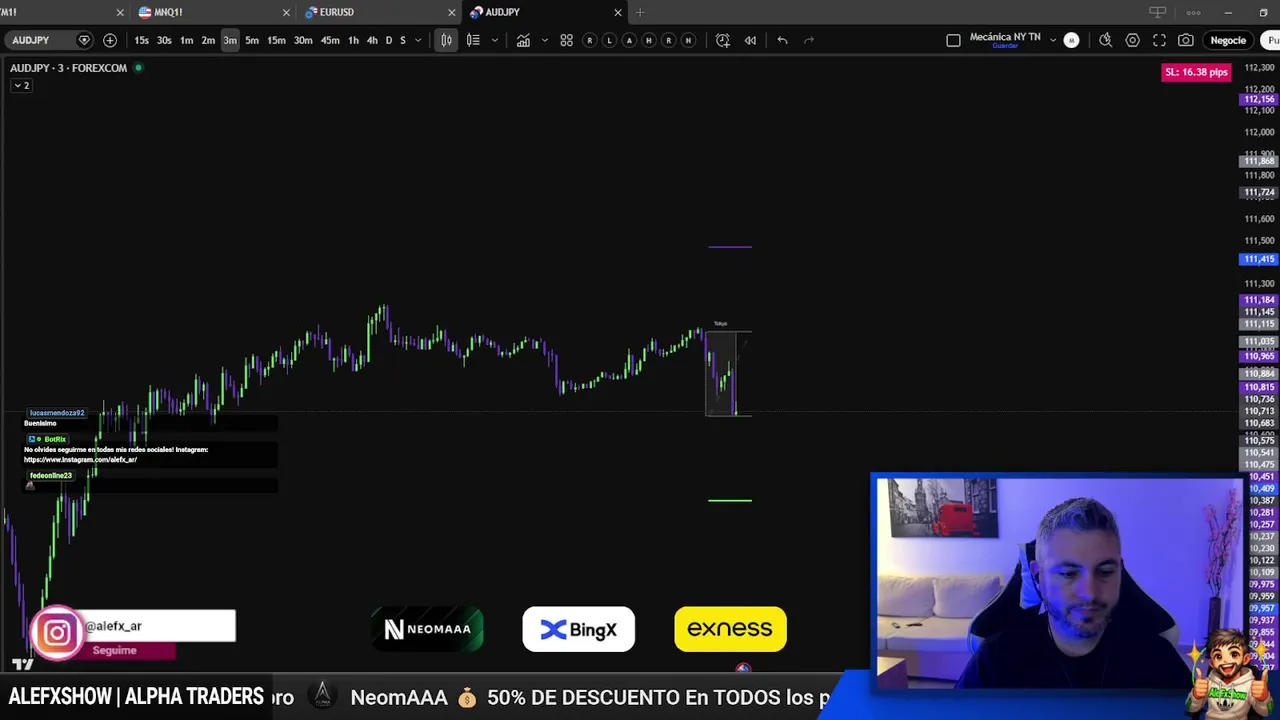Expand the timeframe list dropdown arrow

pyautogui.click(x=418, y=40)
